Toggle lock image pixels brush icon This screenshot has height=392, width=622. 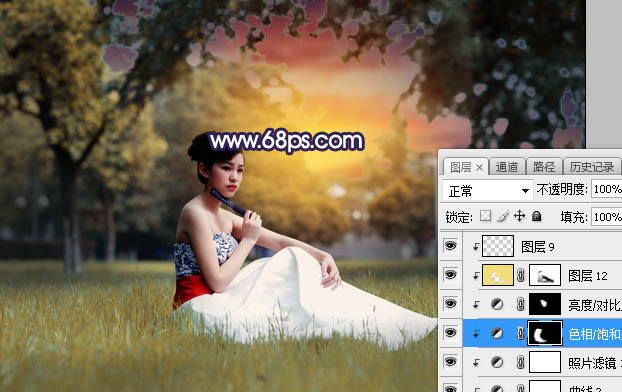(x=503, y=216)
